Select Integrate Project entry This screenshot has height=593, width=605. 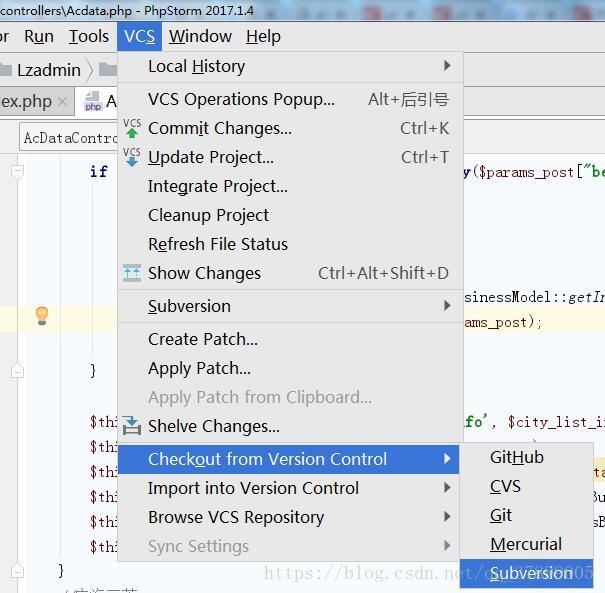pos(290,186)
